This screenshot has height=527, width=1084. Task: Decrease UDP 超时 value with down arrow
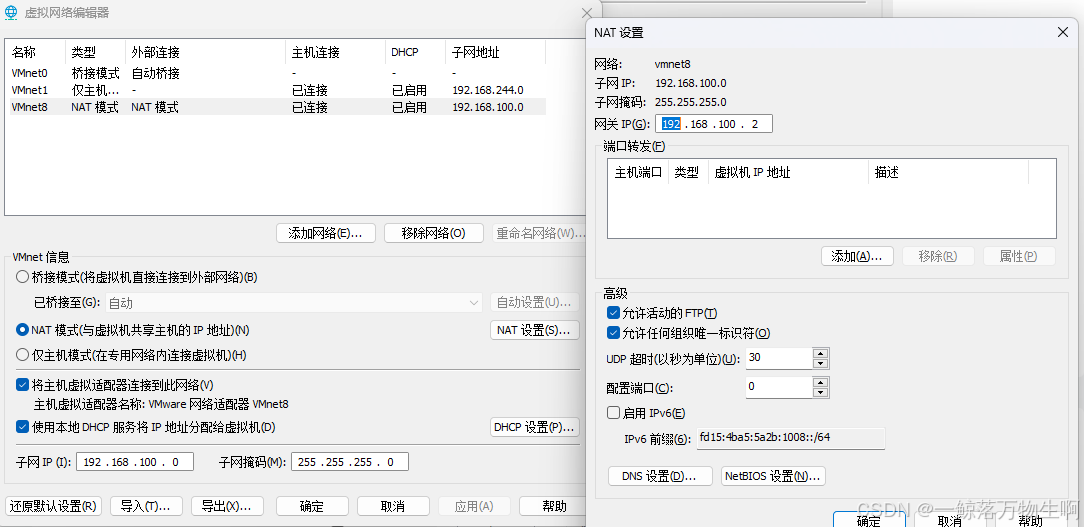click(x=821, y=364)
